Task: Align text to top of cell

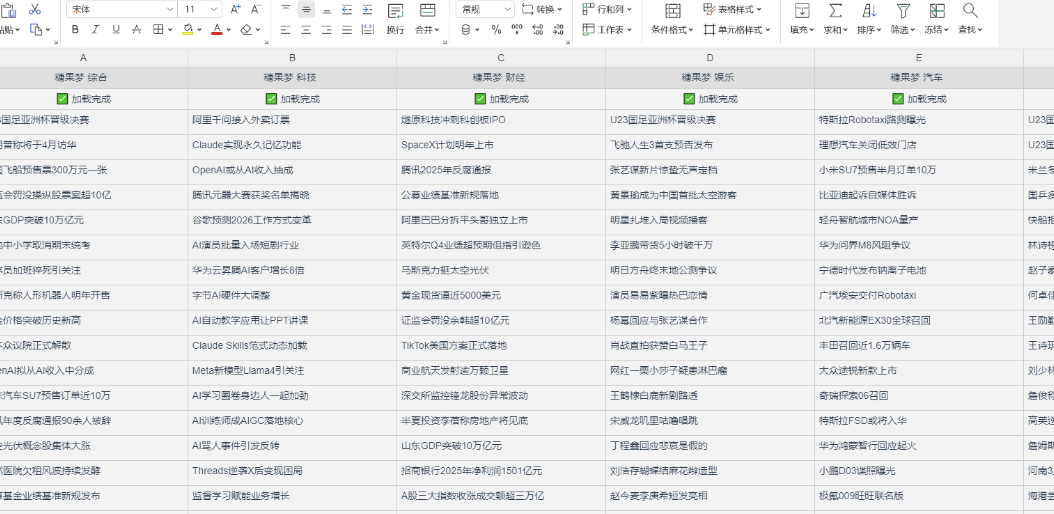Action: [286, 9]
